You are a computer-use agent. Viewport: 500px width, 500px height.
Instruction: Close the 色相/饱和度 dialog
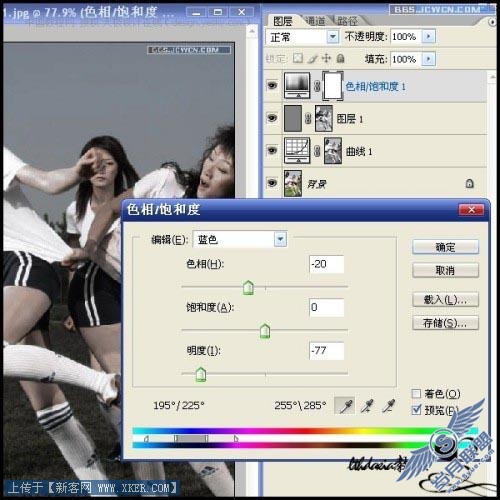tap(471, 210)
